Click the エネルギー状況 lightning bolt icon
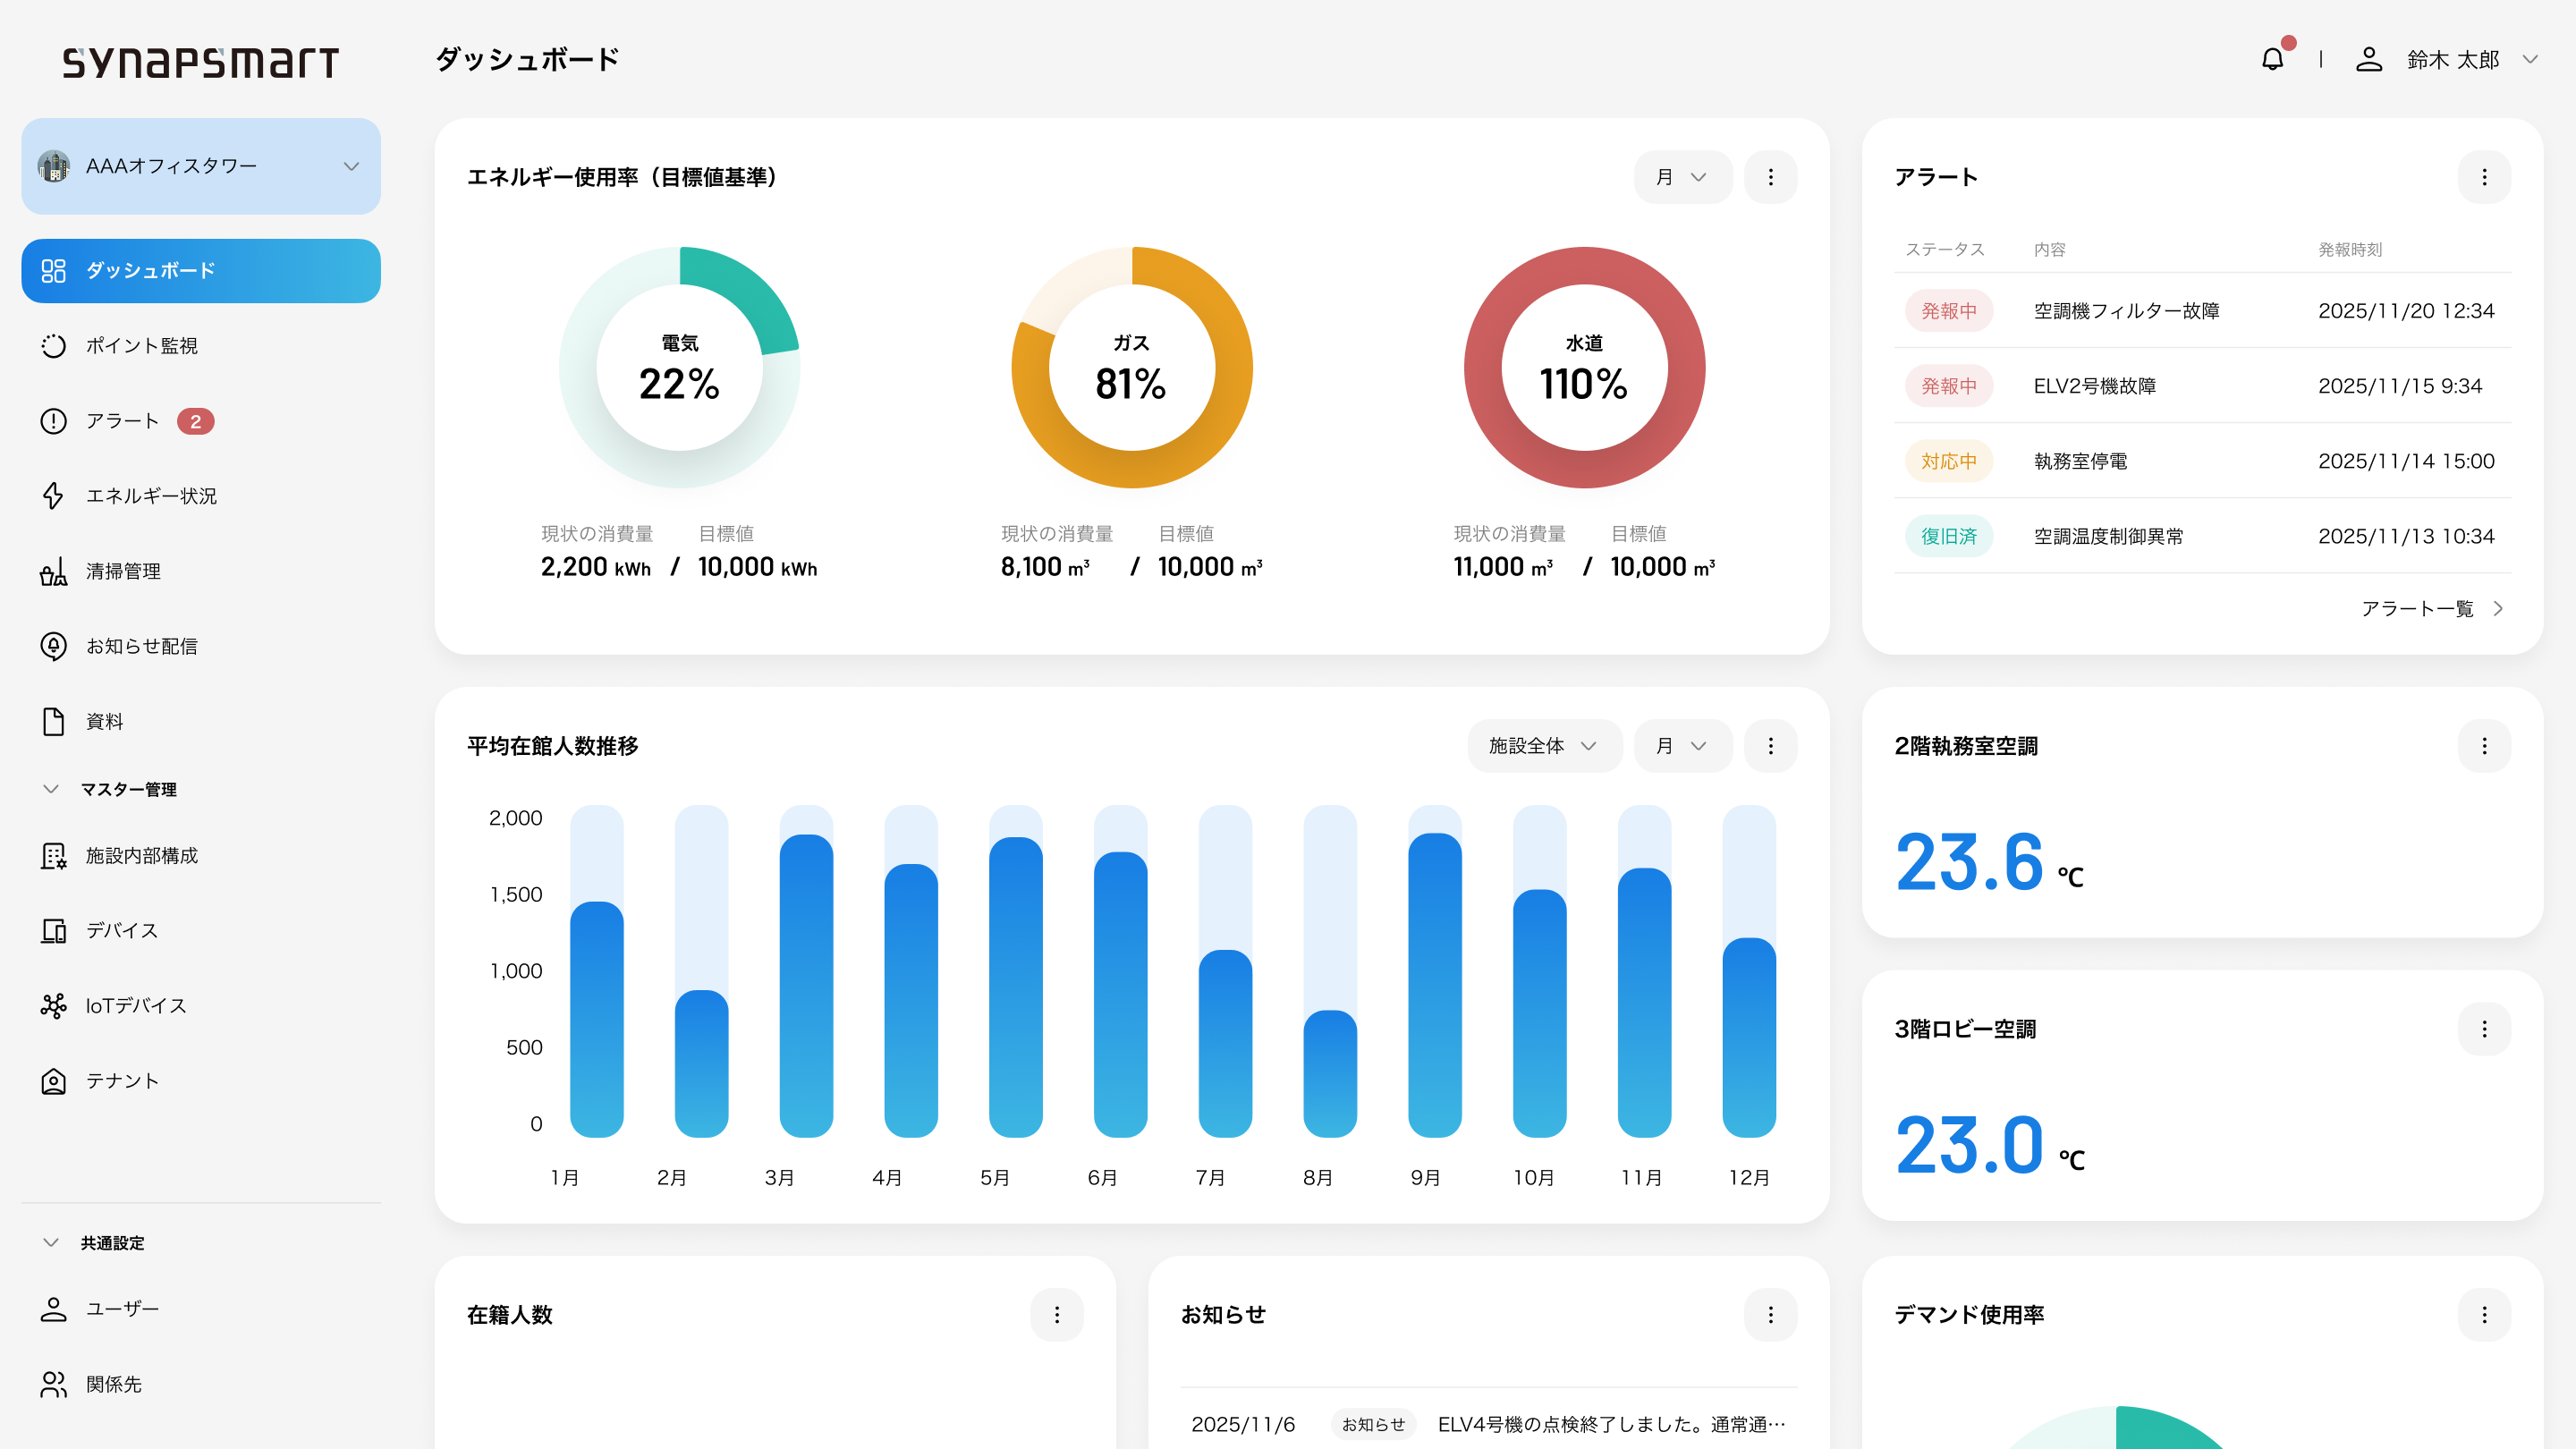 [53, 496]
